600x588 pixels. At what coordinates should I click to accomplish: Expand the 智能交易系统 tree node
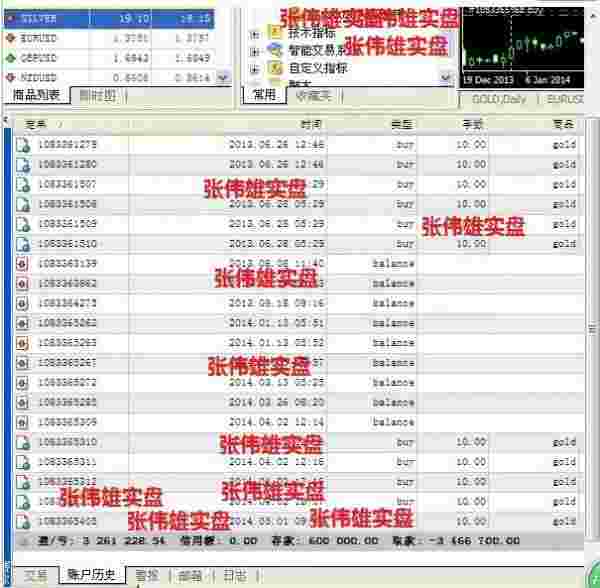click(x=254, y=51)
